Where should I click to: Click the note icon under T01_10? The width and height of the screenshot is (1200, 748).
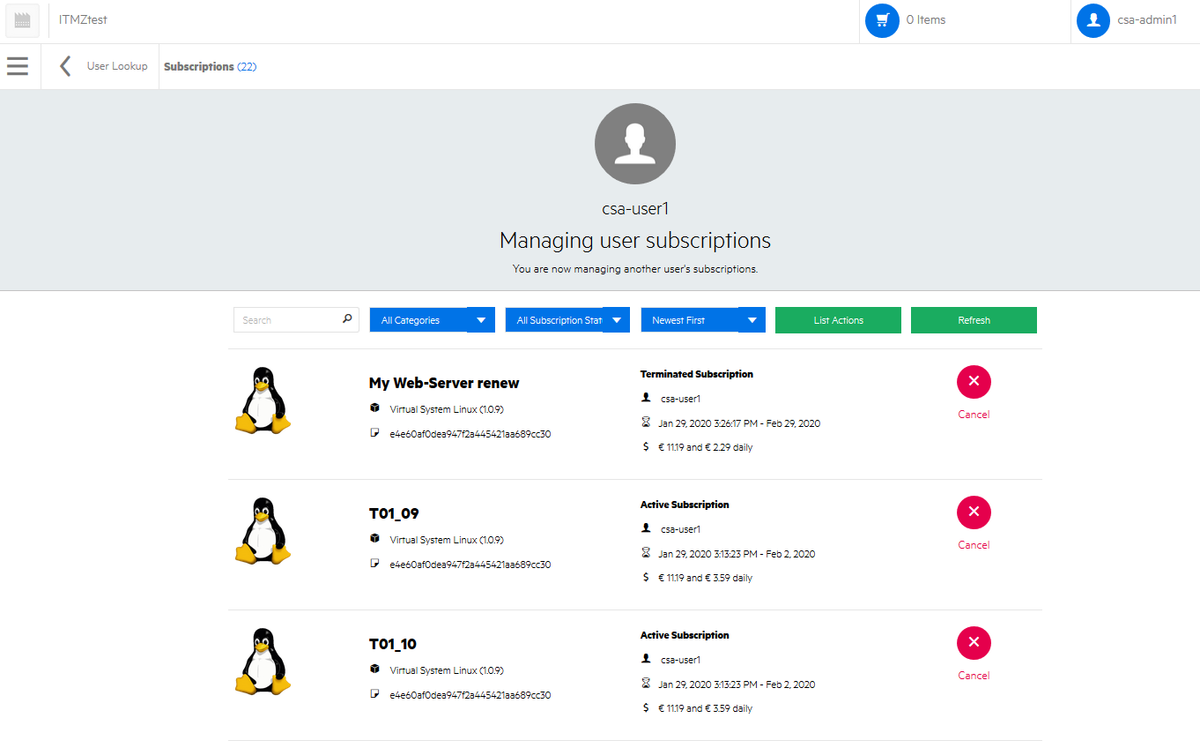(374, 694)
